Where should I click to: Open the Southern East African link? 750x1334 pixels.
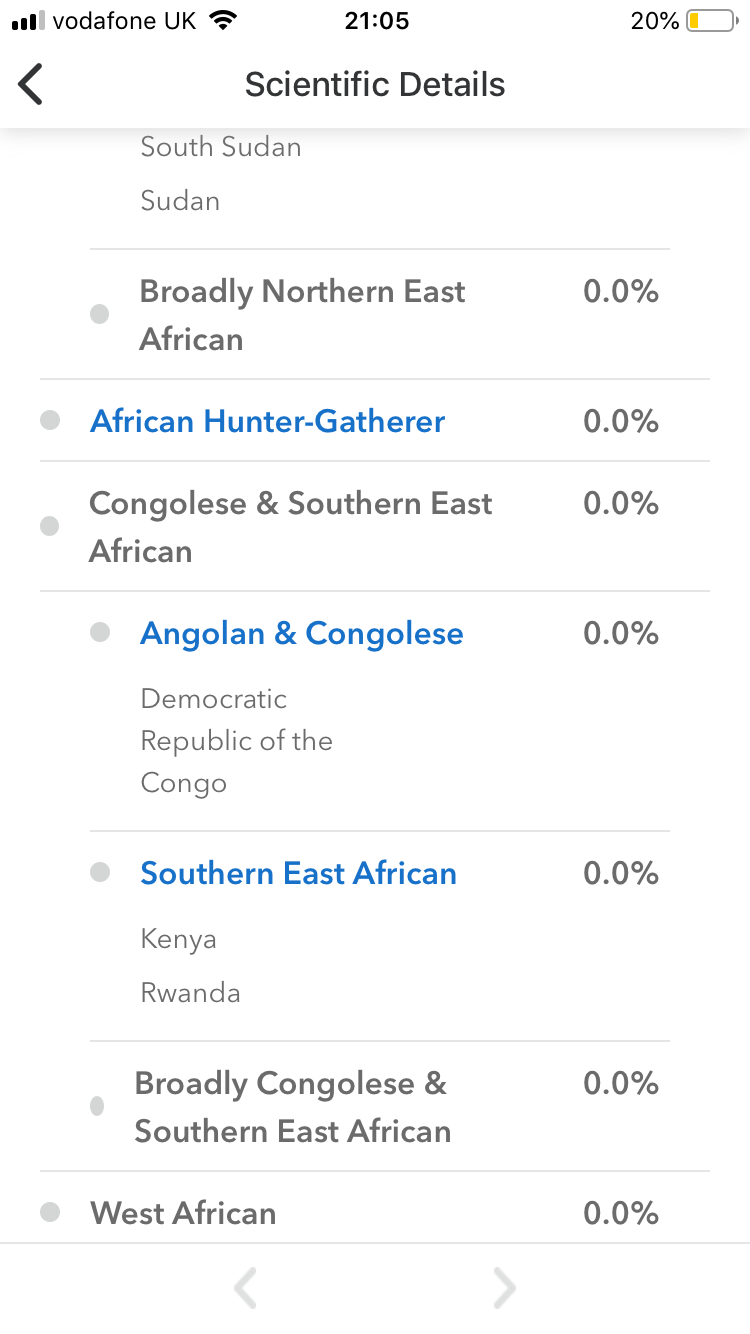click(x=298, y=873)
